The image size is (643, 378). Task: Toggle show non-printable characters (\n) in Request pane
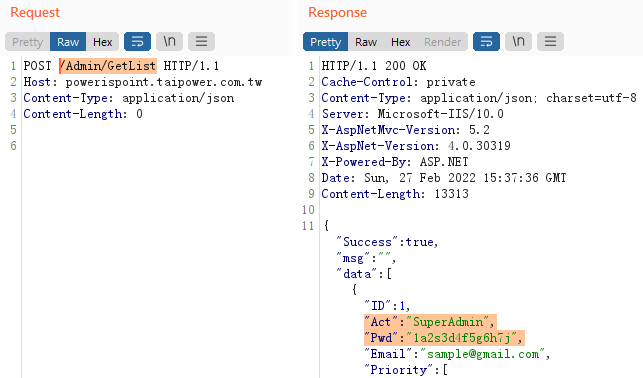click(x=169, y=41)
